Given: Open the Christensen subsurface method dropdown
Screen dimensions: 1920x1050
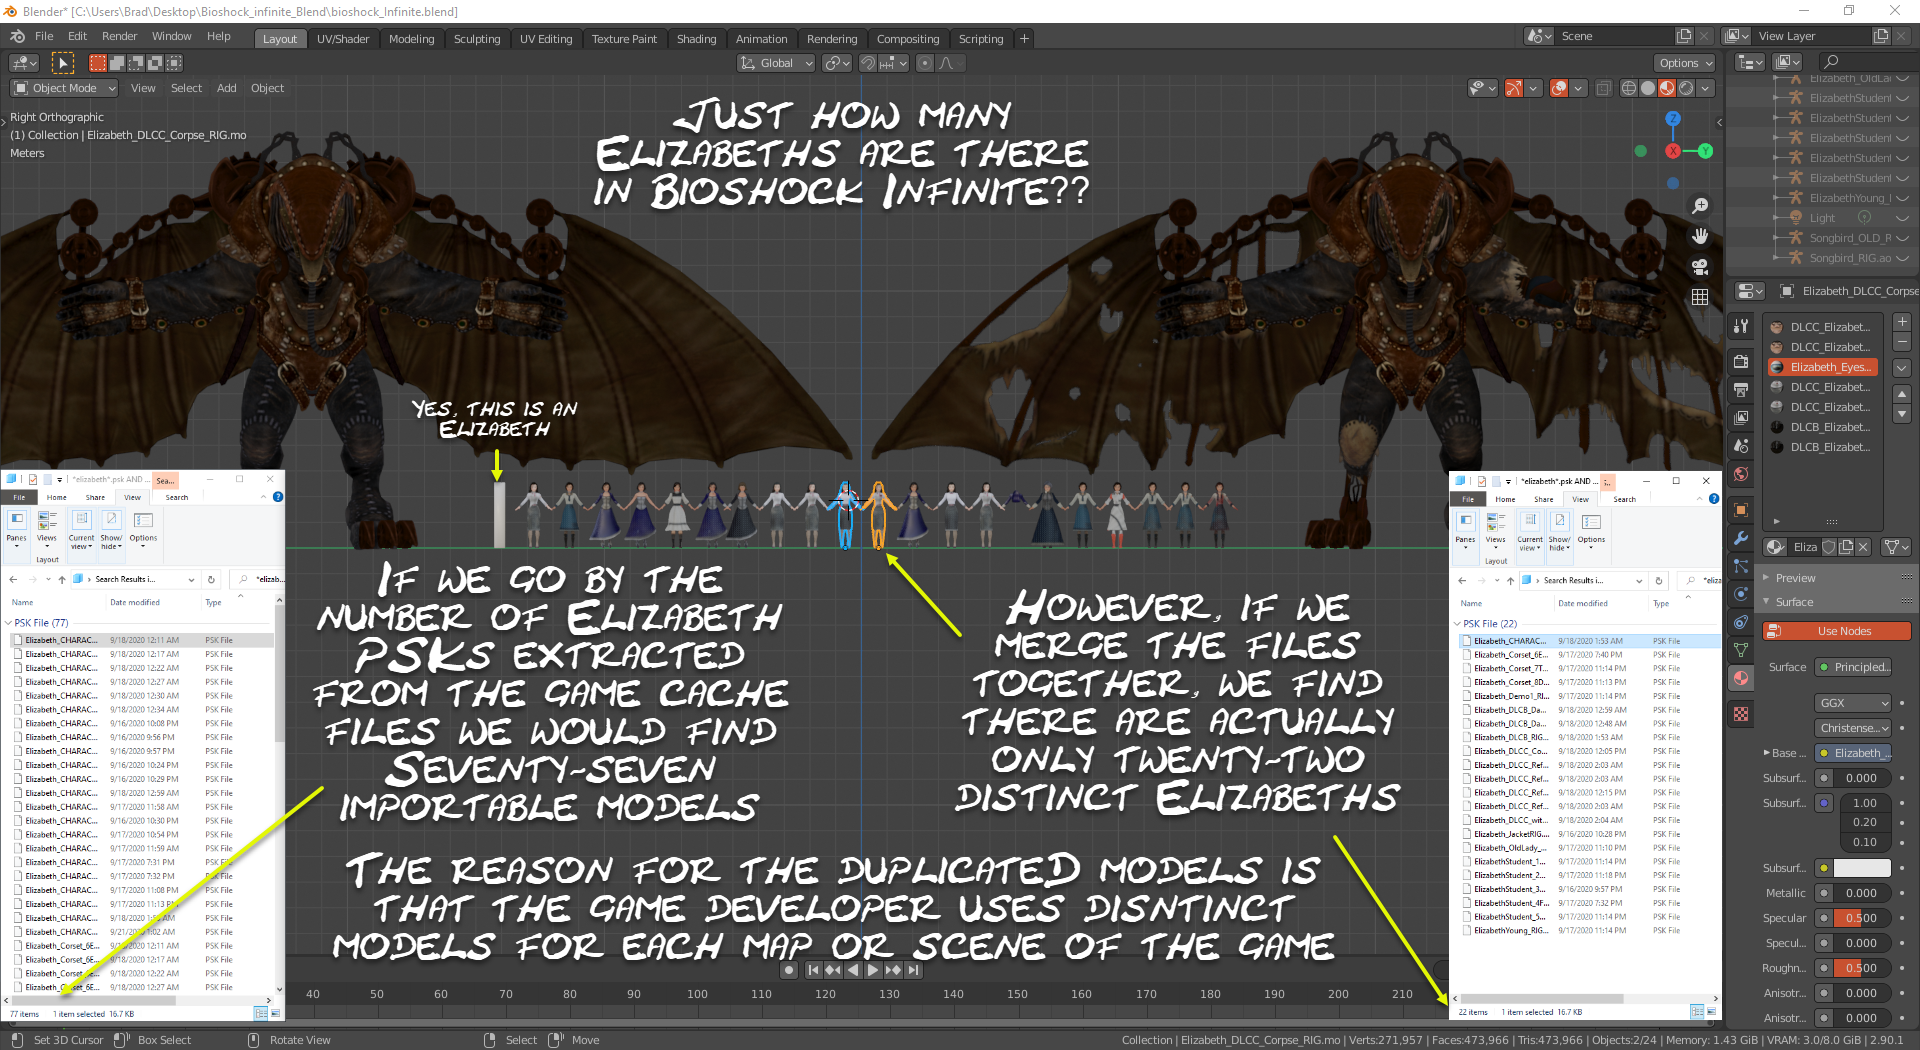Looking at the screenshot, I should [x=1853, y=728].
